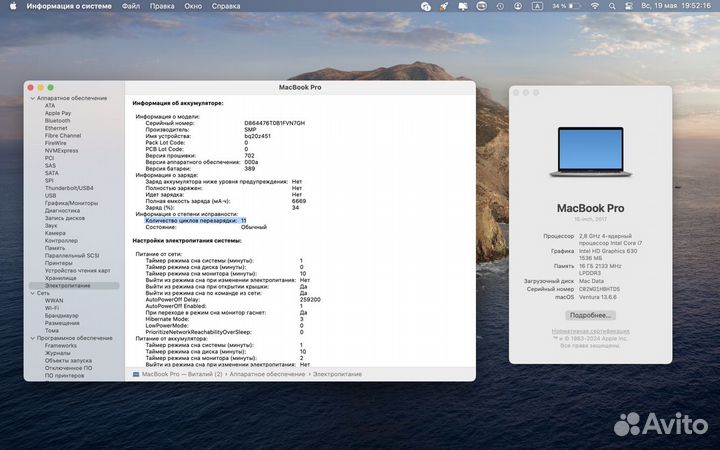Click 'Количество циклов перезарядки' highlighted row
Viewport: 720px width, 450px height.
pyautogui.click(x=196, y=220)
